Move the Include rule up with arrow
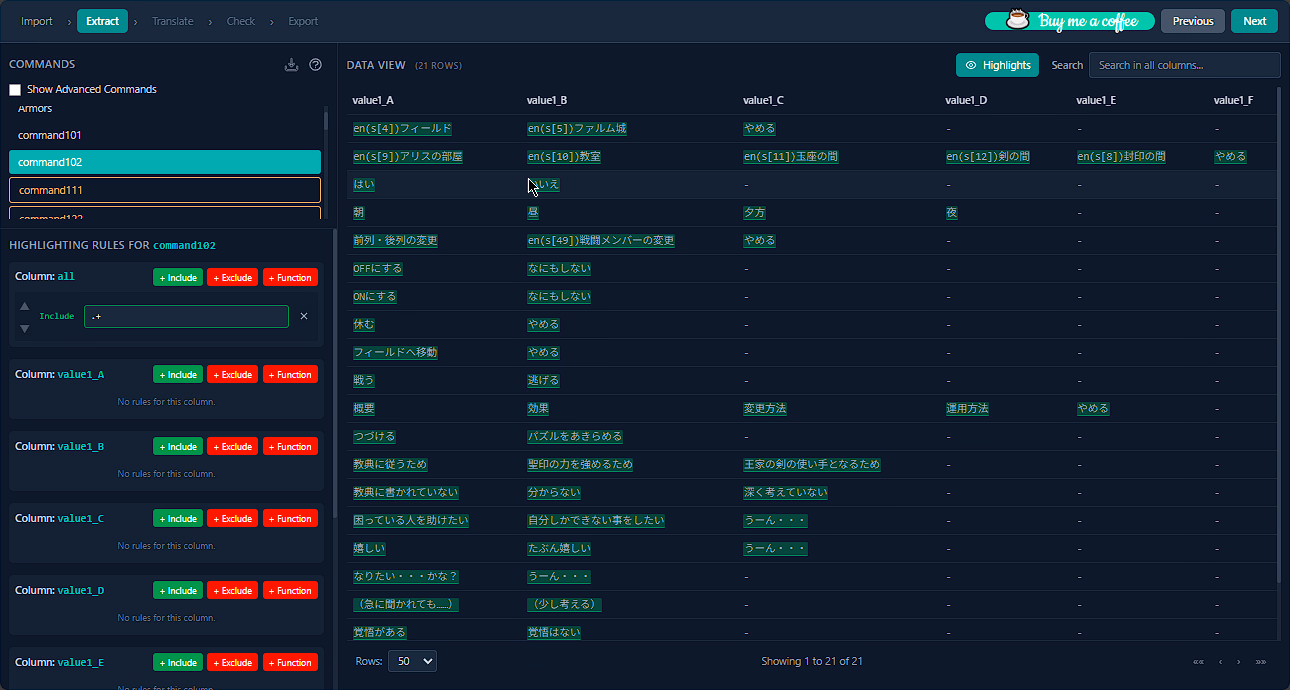The image size is (1290, 690). coord(25,306)
